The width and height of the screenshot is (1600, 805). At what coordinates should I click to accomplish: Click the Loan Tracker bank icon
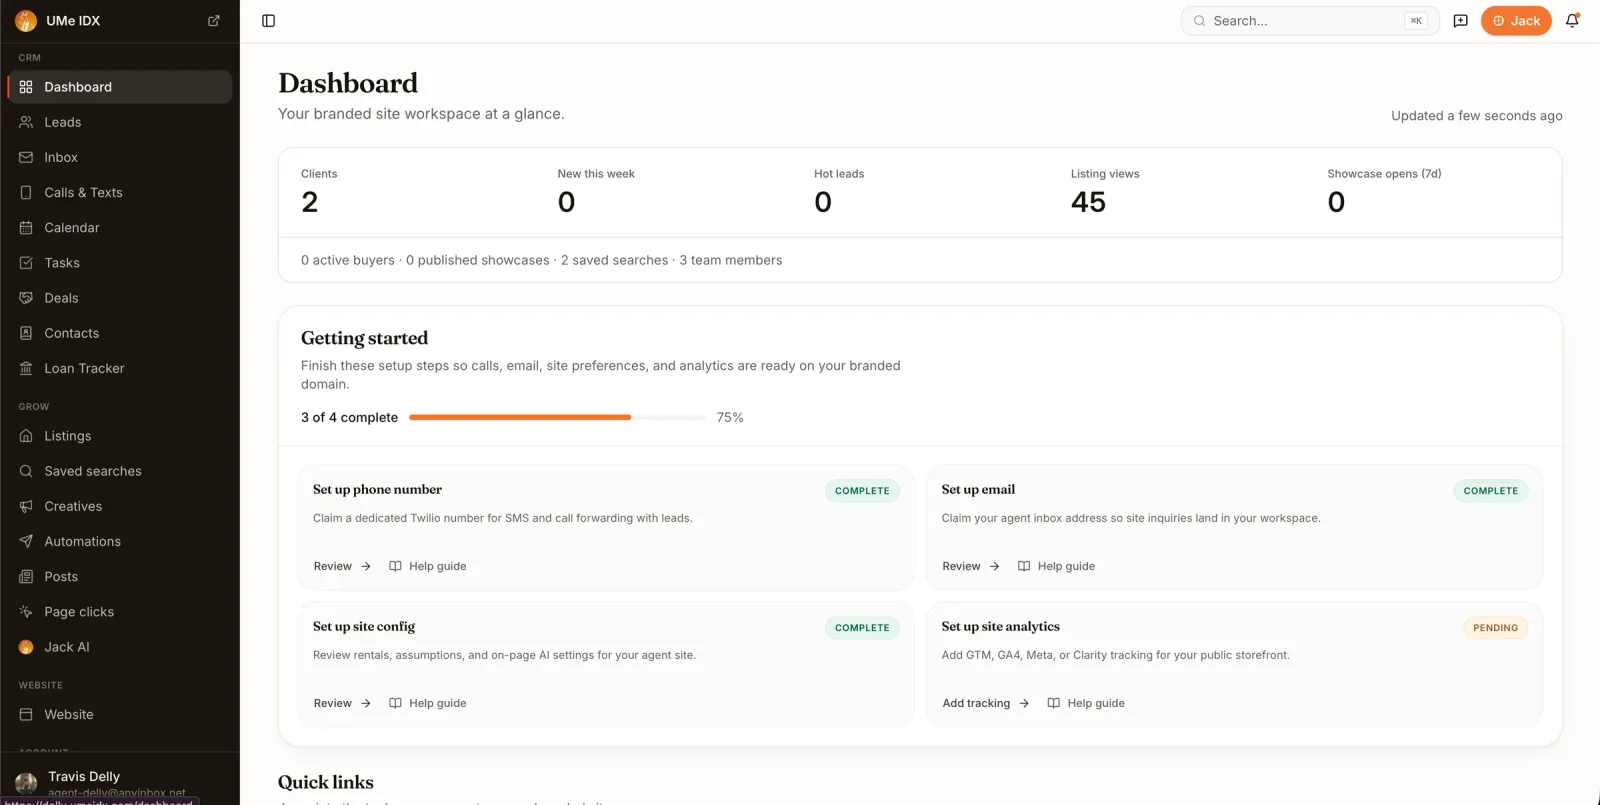[x=26, y=368]
